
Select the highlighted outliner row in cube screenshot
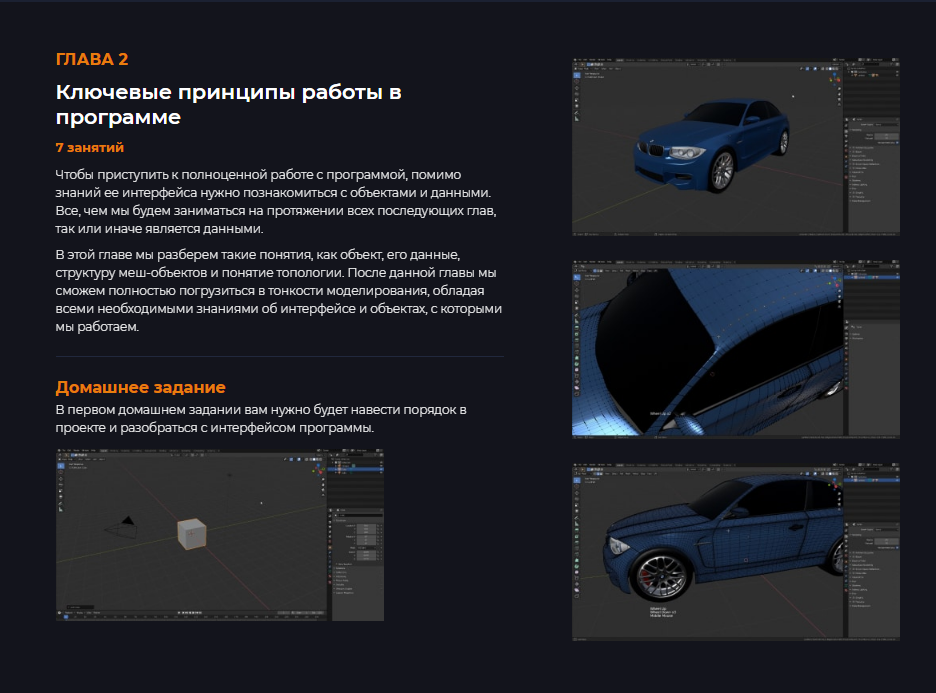click(x=355, y=468)
